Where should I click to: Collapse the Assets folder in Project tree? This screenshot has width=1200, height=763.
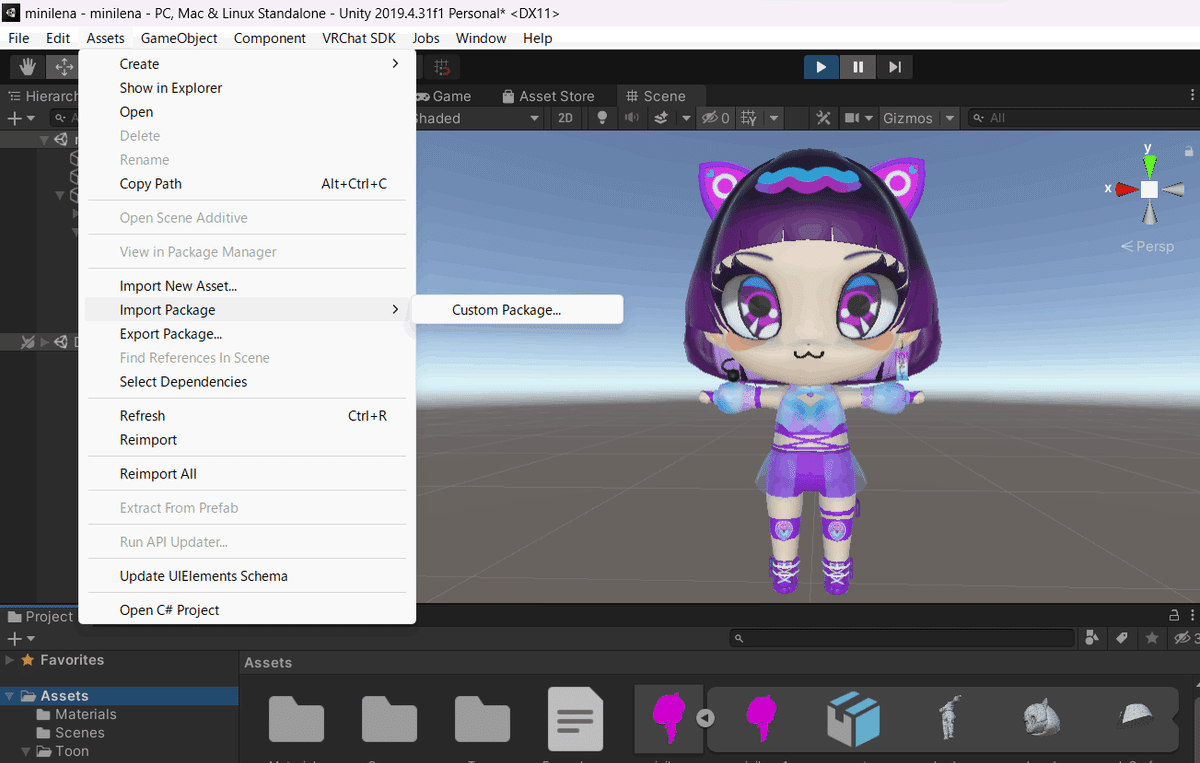point(10,696)
